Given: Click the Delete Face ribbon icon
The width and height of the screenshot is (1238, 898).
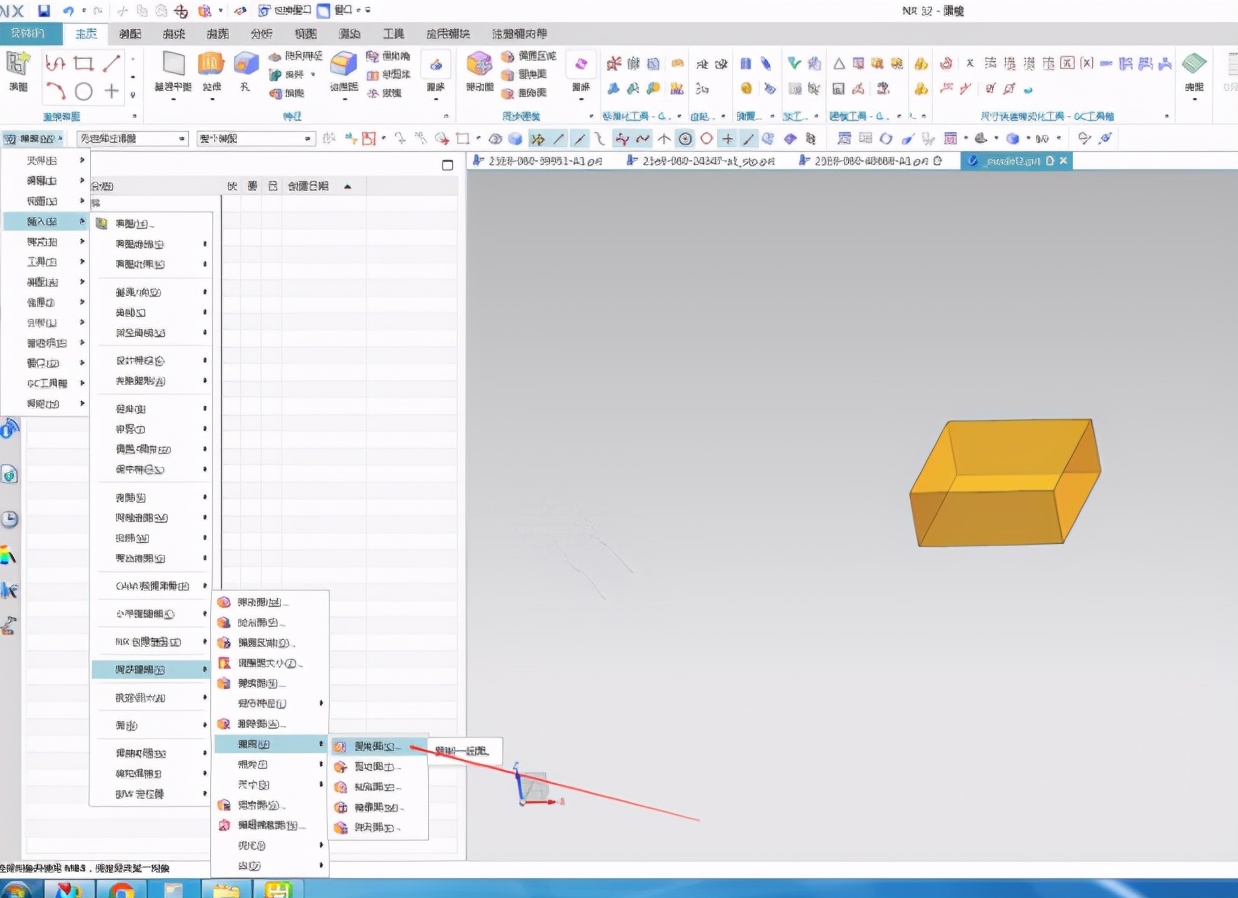Looking at the screenshot, I should click(x=508, y=93).
